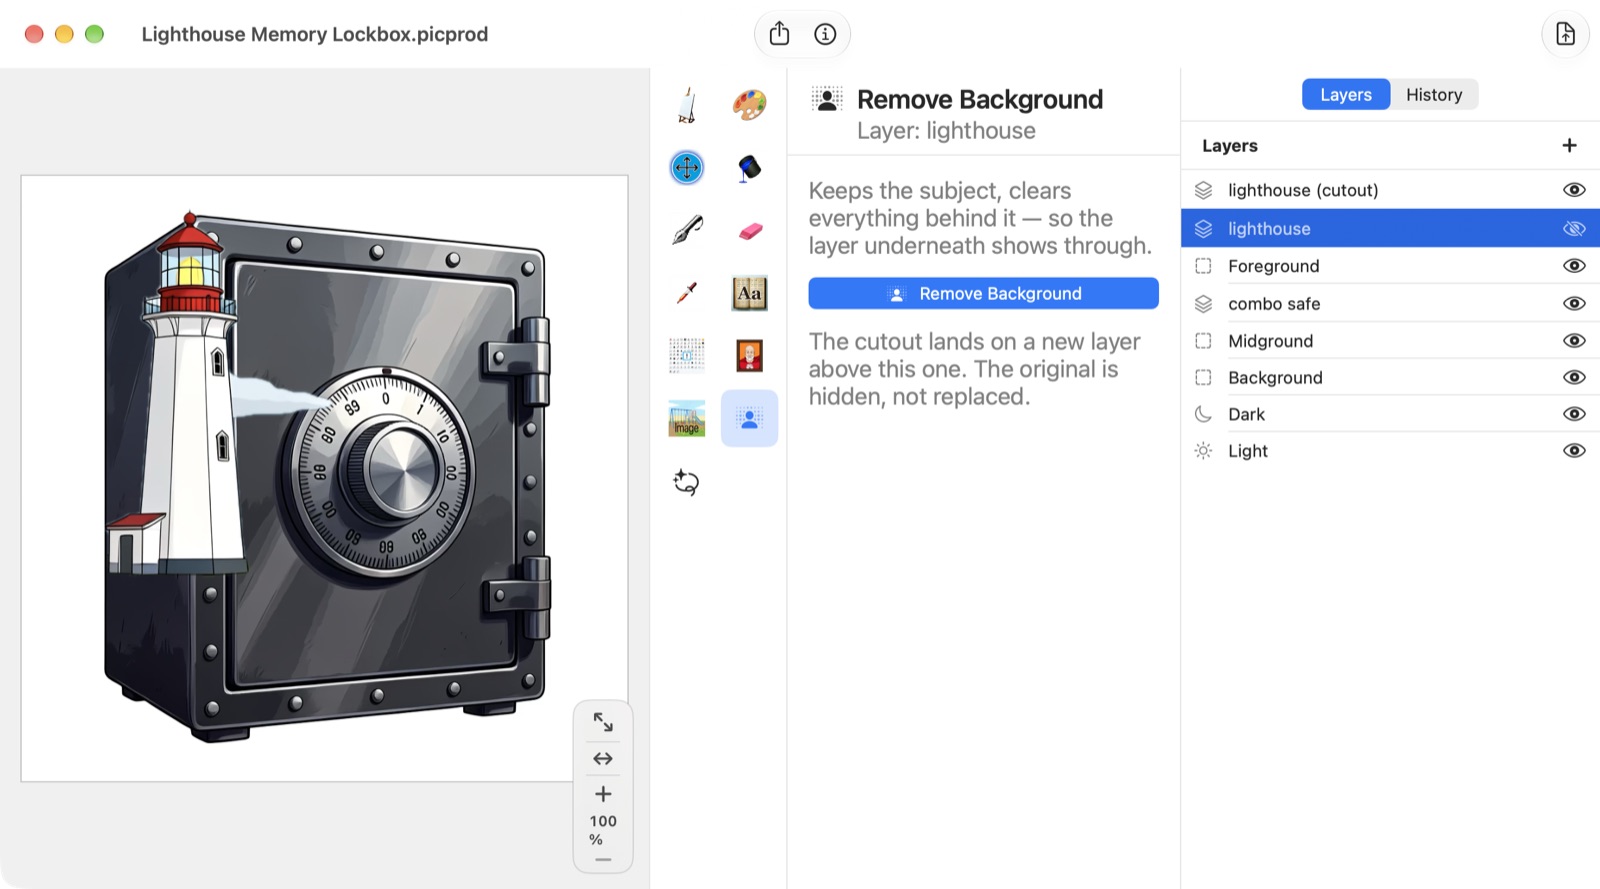Hide the Background layer
Image resolution: width=1600 pixels, height=889 pixels.
1574,377
